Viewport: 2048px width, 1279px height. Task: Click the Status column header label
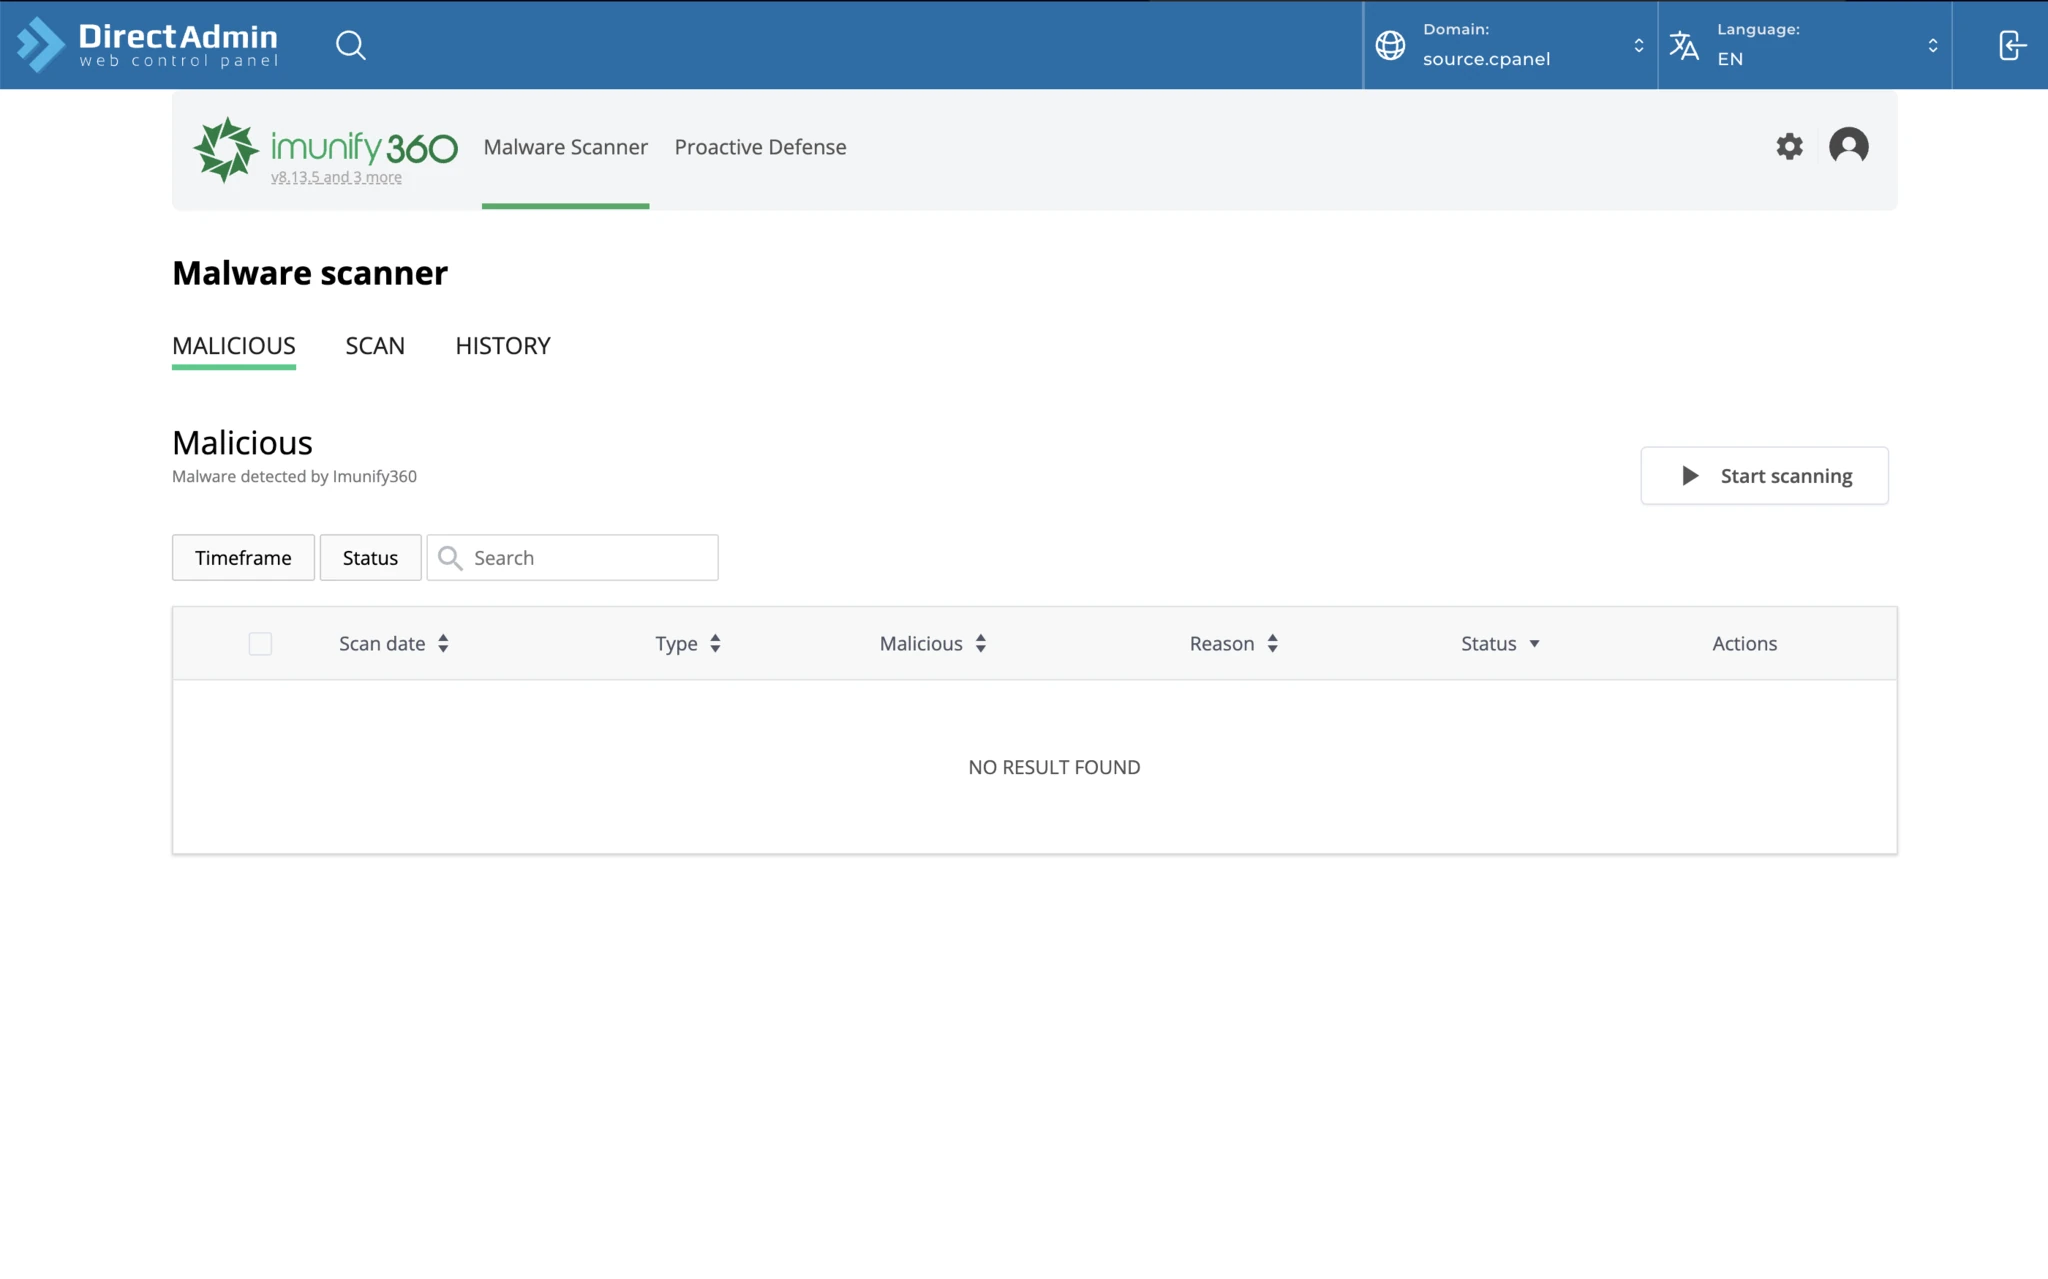point(1488,644)
